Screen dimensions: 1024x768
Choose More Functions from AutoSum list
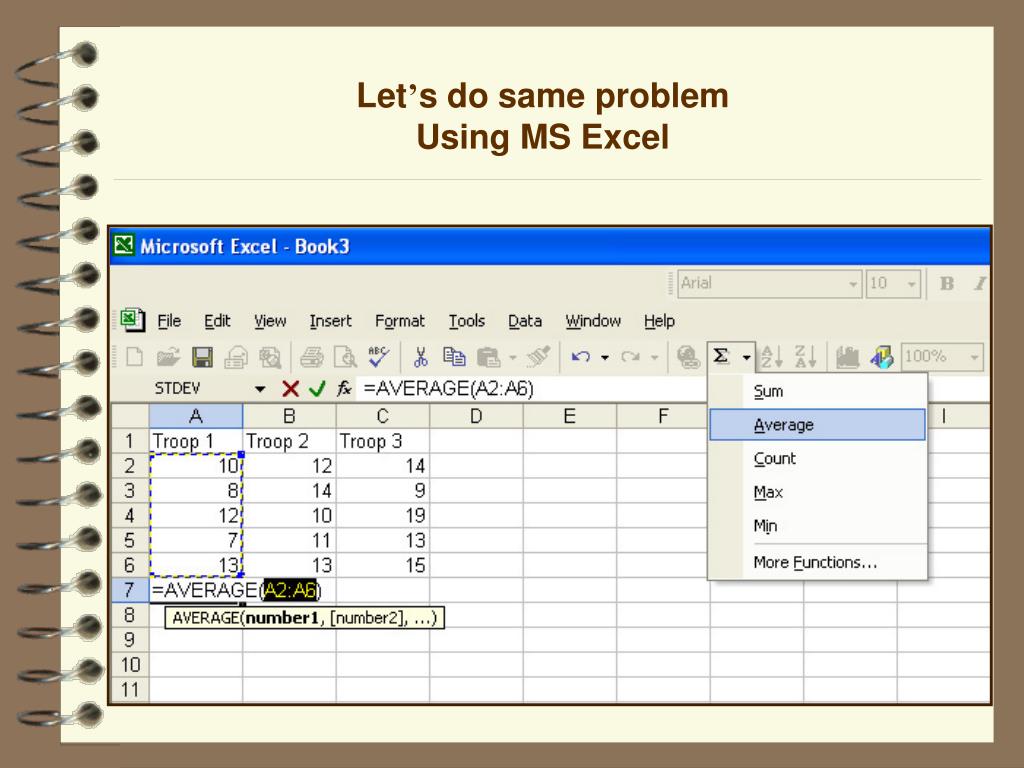(x=818, y=562)
